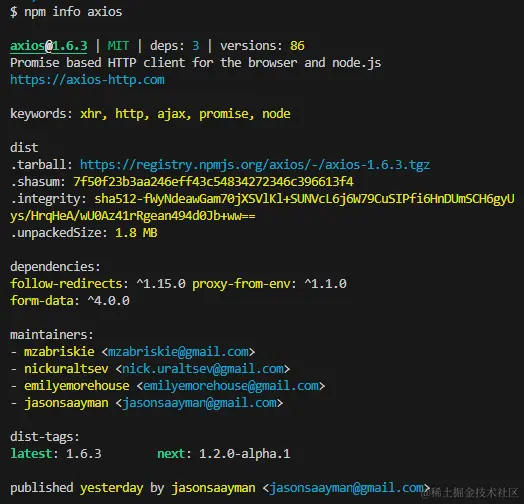Open the axios-1.6.3.tgz tarball URL
The image size is (524, 504).
pos(255,165)
